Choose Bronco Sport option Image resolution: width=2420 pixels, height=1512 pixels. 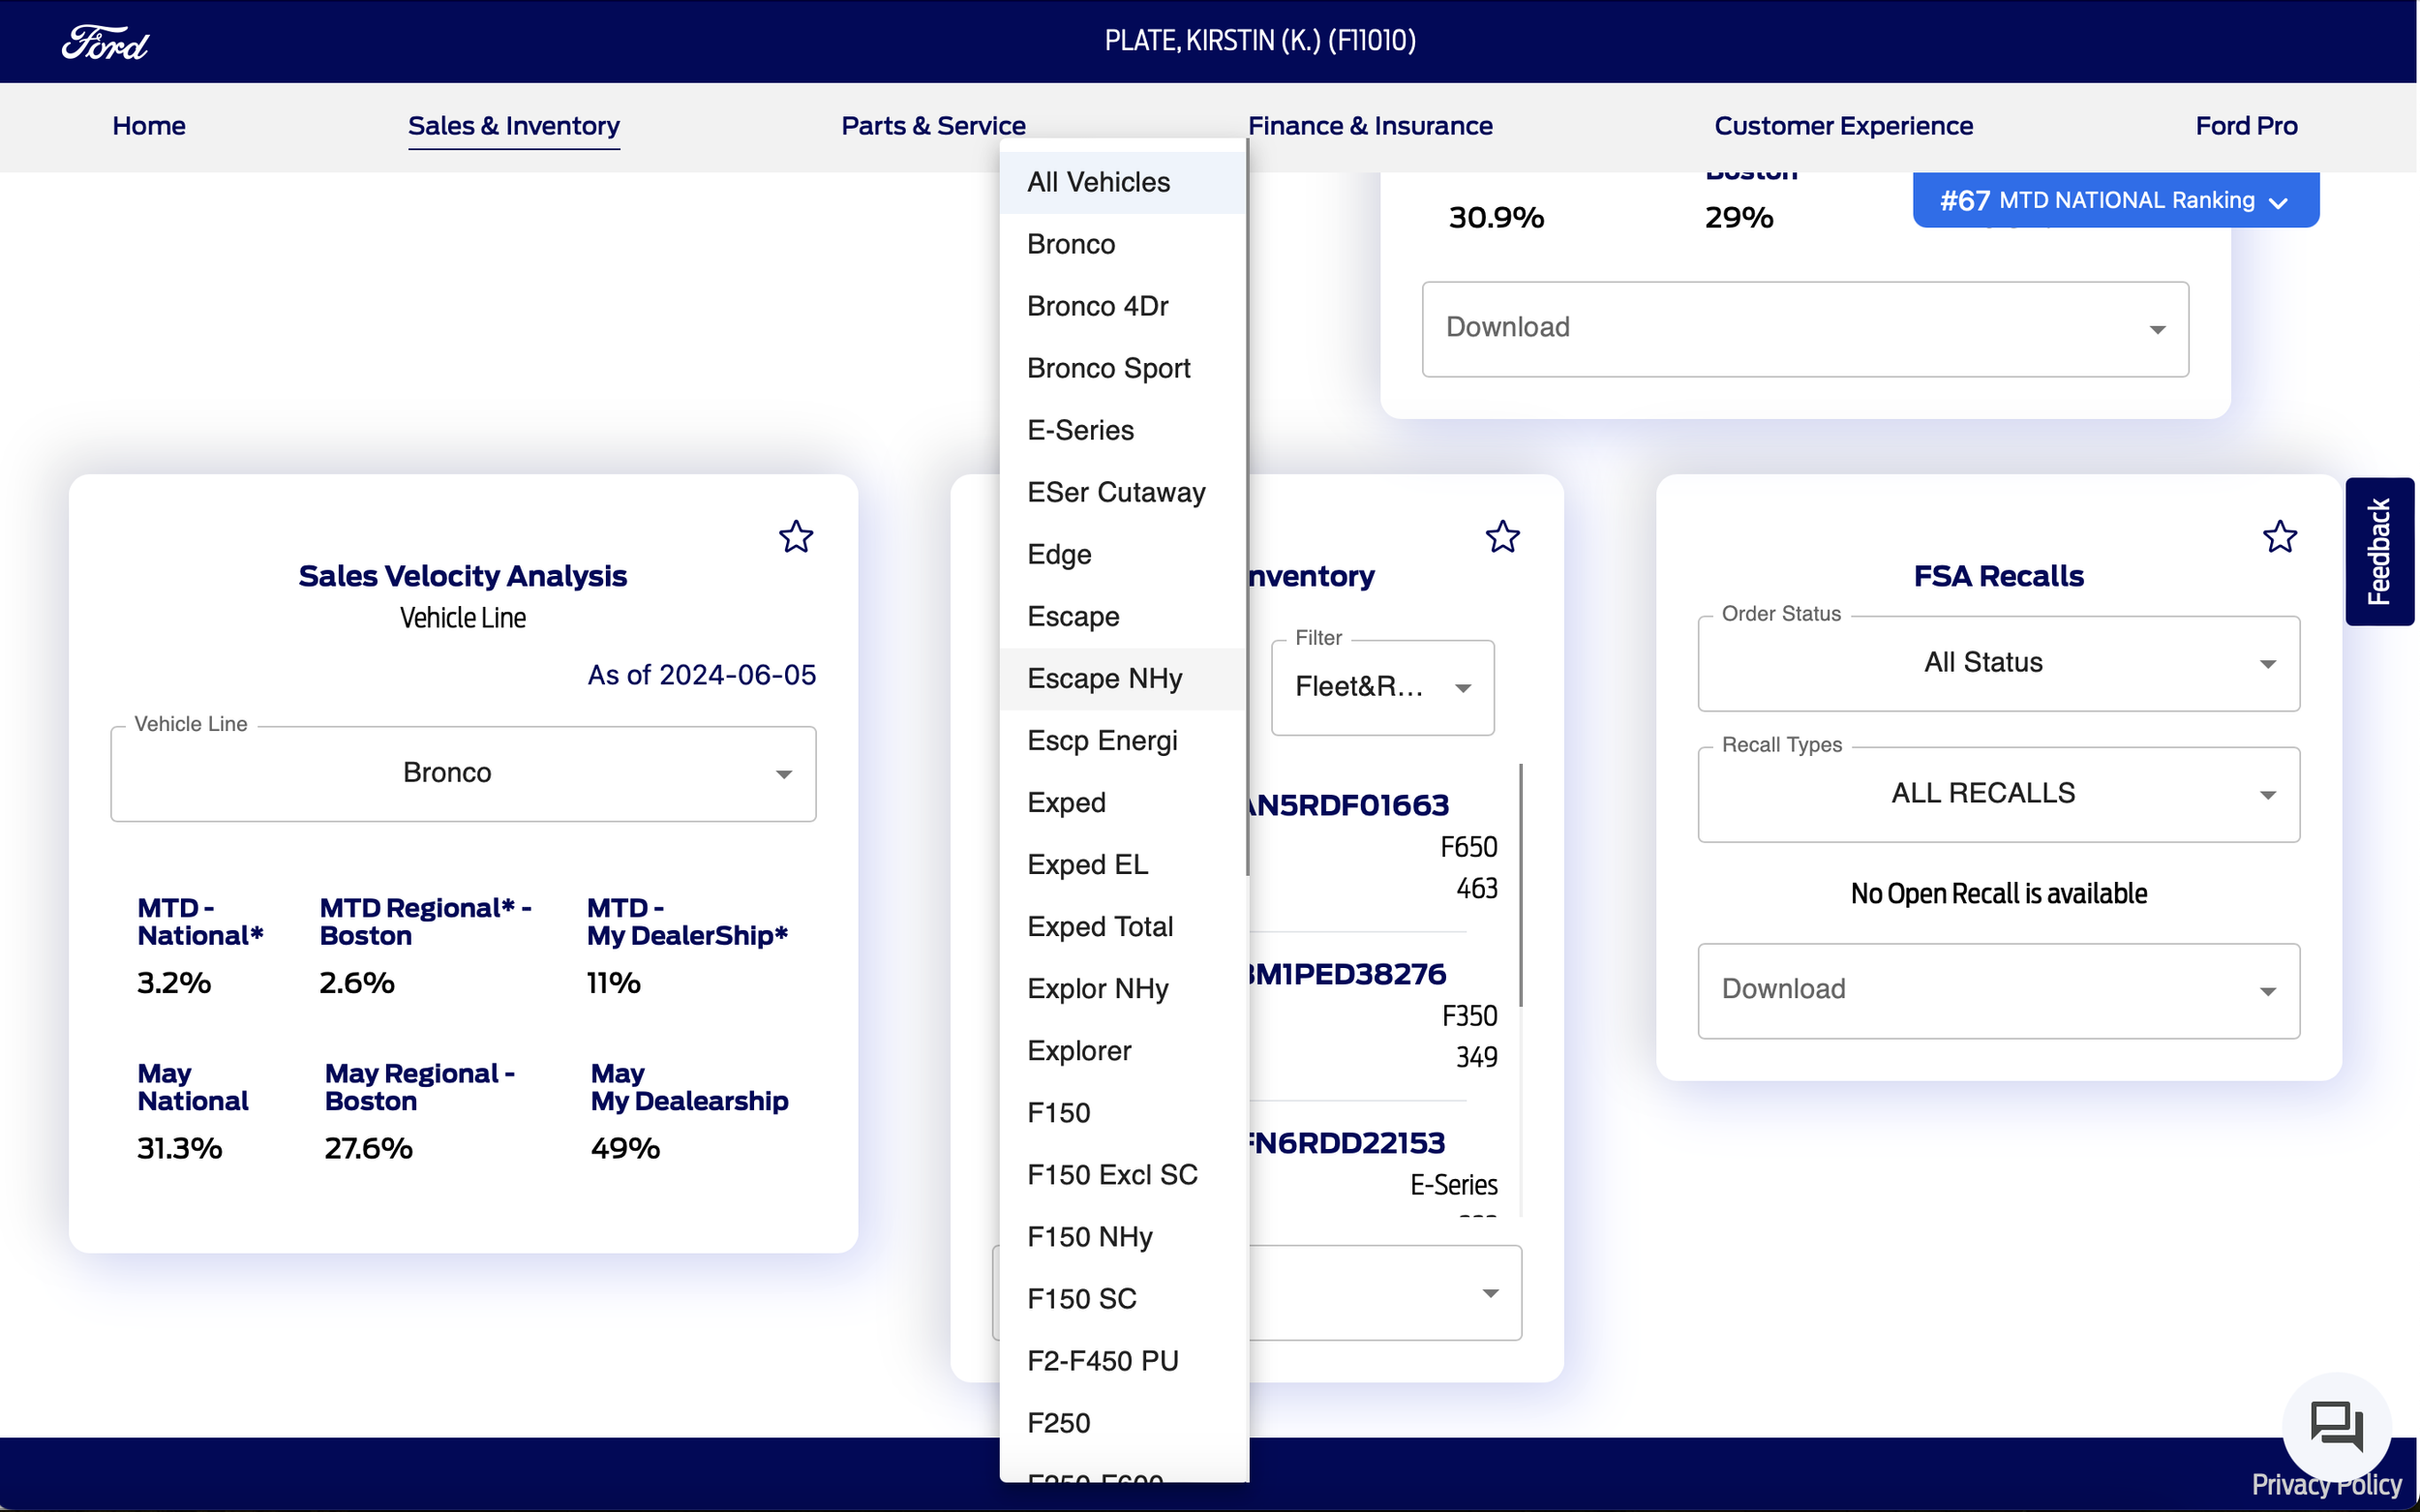click(x=1122, y=368)
